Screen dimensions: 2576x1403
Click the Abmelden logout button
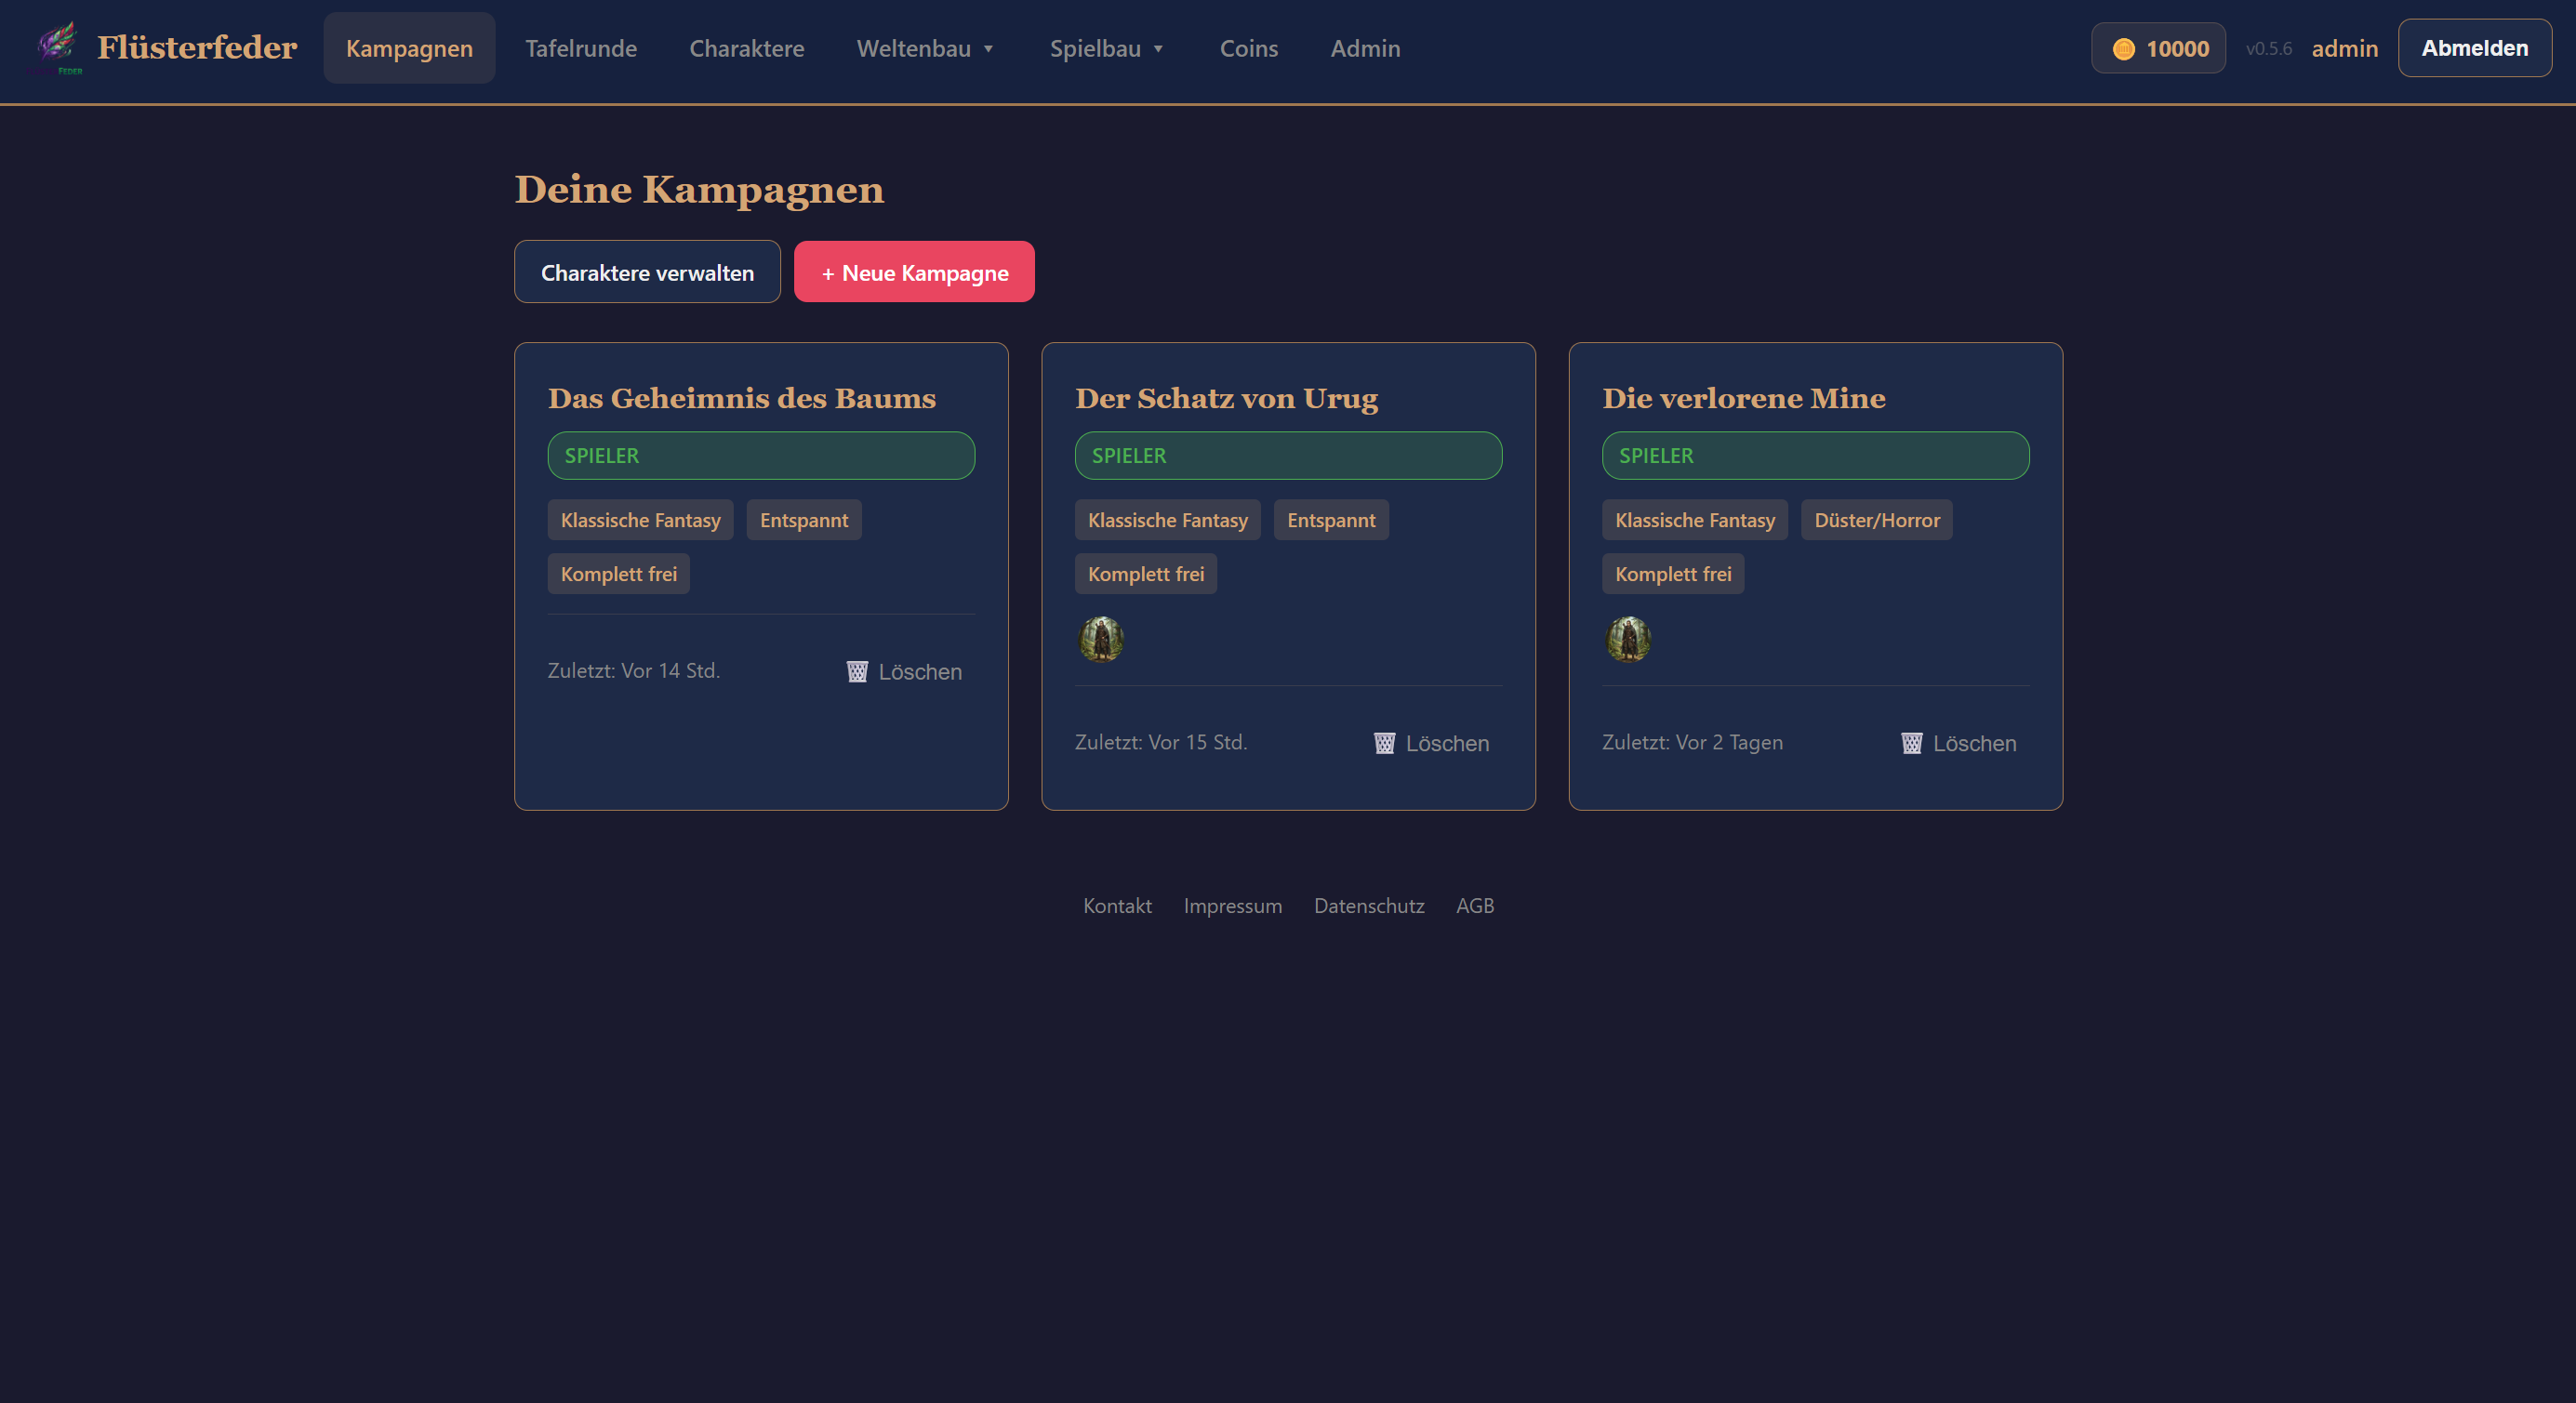point(2474,48)
